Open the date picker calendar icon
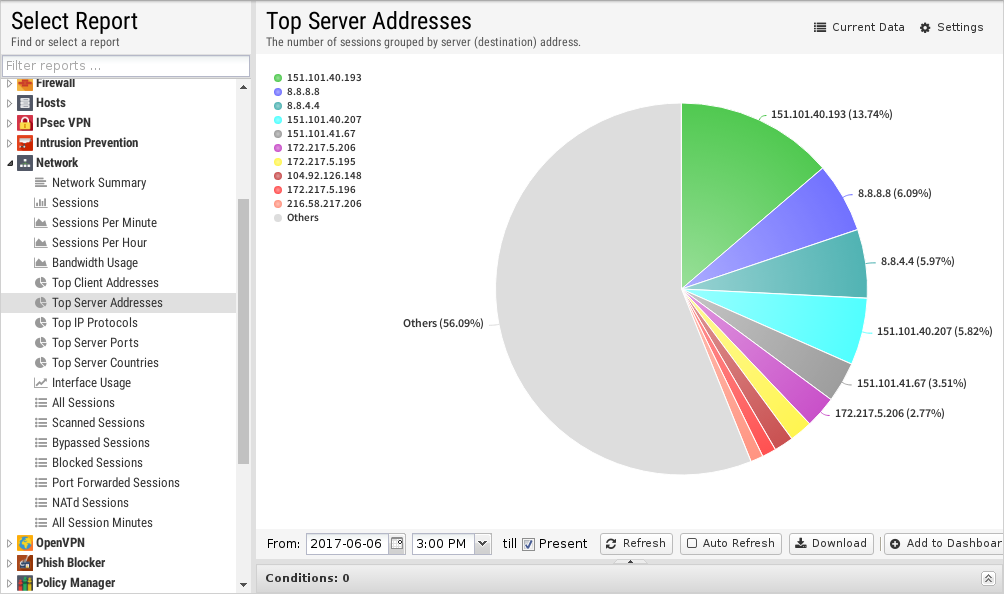Viewport: 1004px width, 594px height. coord(397,543)
